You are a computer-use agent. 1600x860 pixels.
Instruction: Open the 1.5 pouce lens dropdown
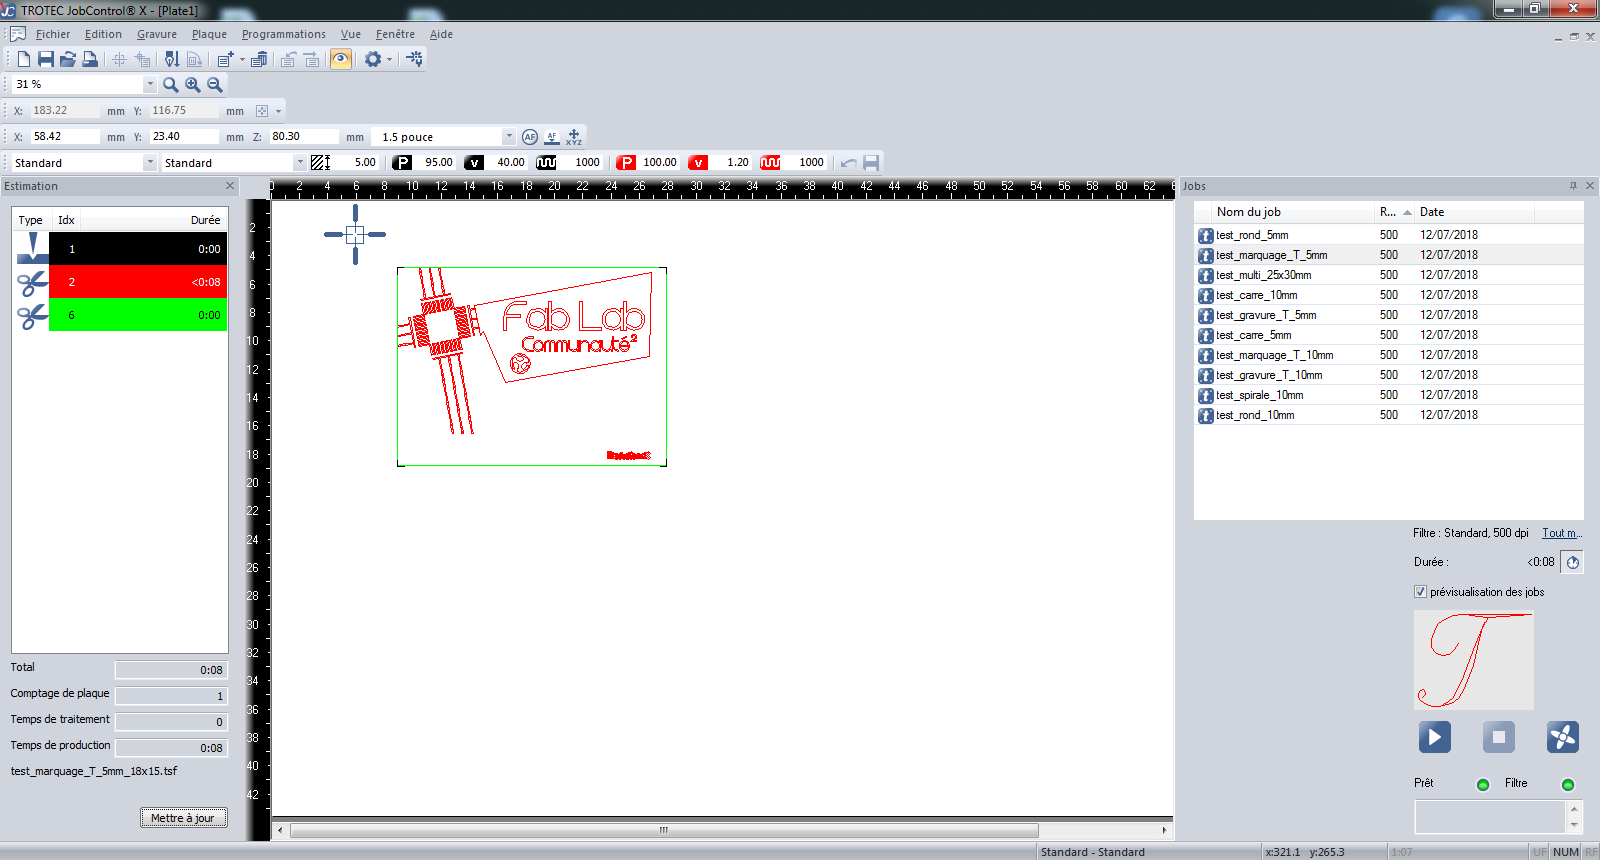(x=508, y=137)
